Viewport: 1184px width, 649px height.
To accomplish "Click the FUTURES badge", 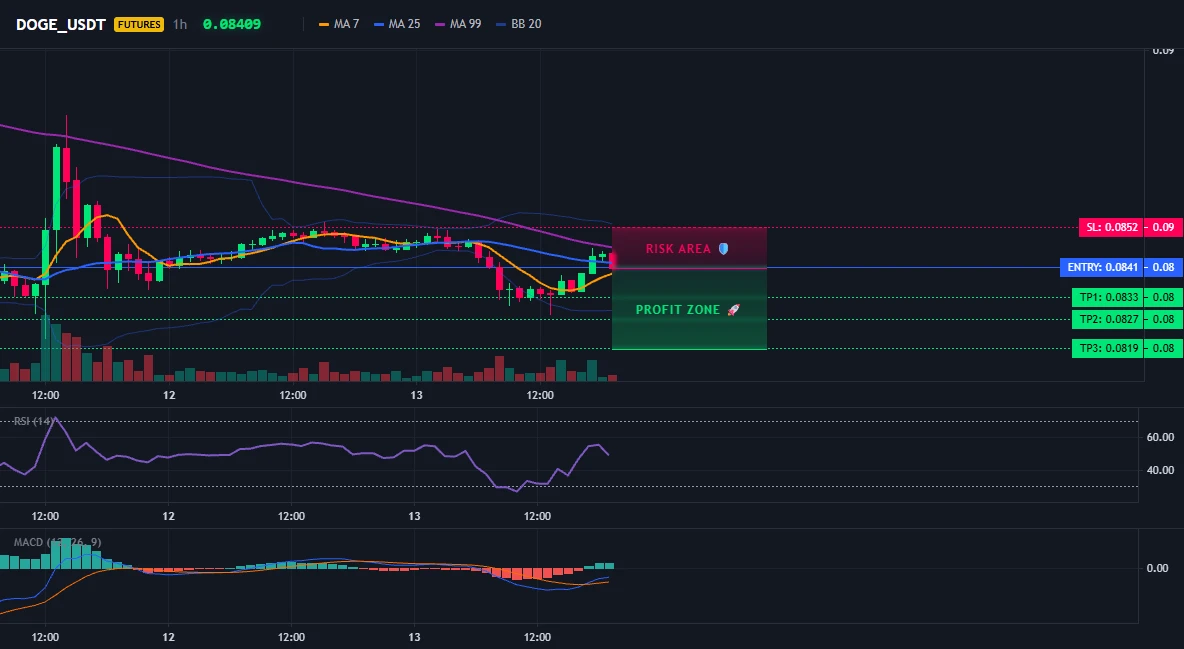I will click(x=139, y=24).
